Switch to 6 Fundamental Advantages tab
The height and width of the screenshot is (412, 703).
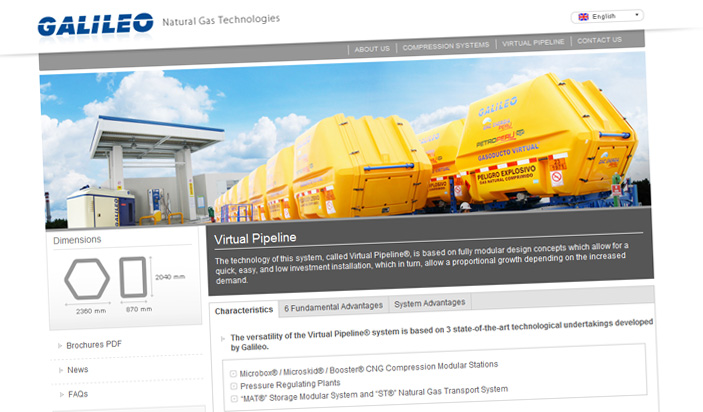333,306
